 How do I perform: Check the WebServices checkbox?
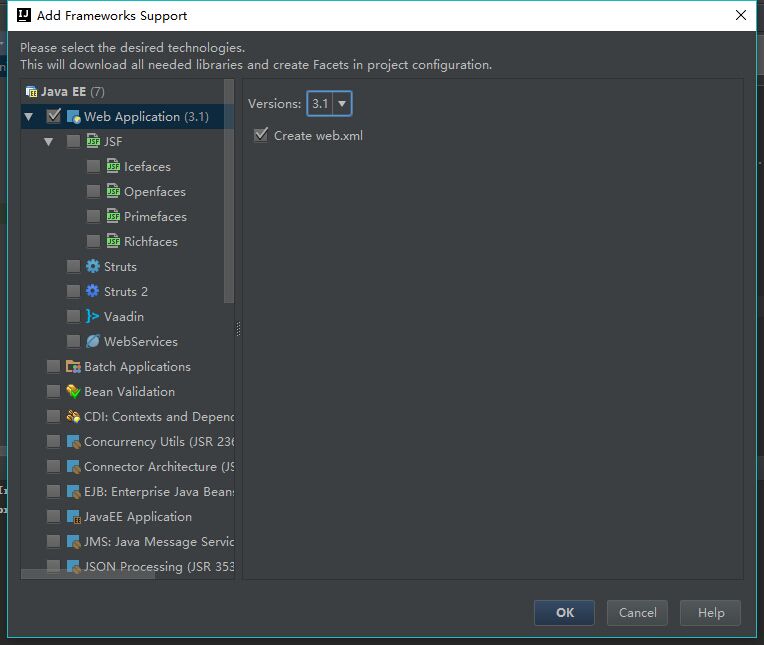73,341
